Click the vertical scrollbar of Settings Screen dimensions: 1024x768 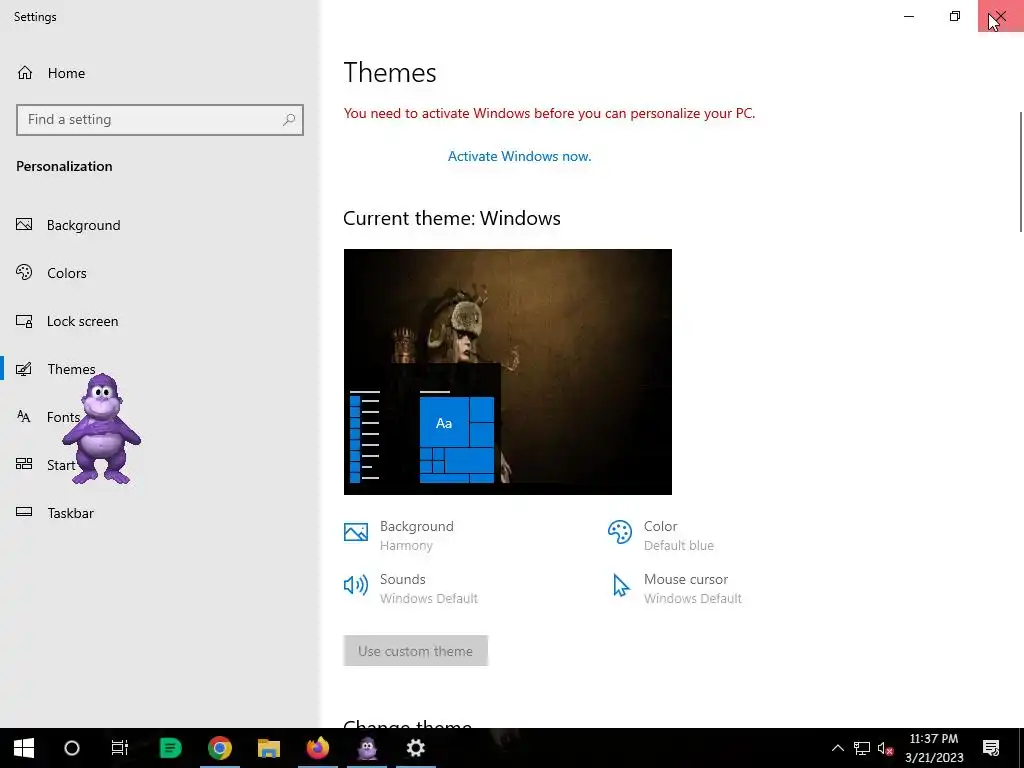[x=1021, y=171]
